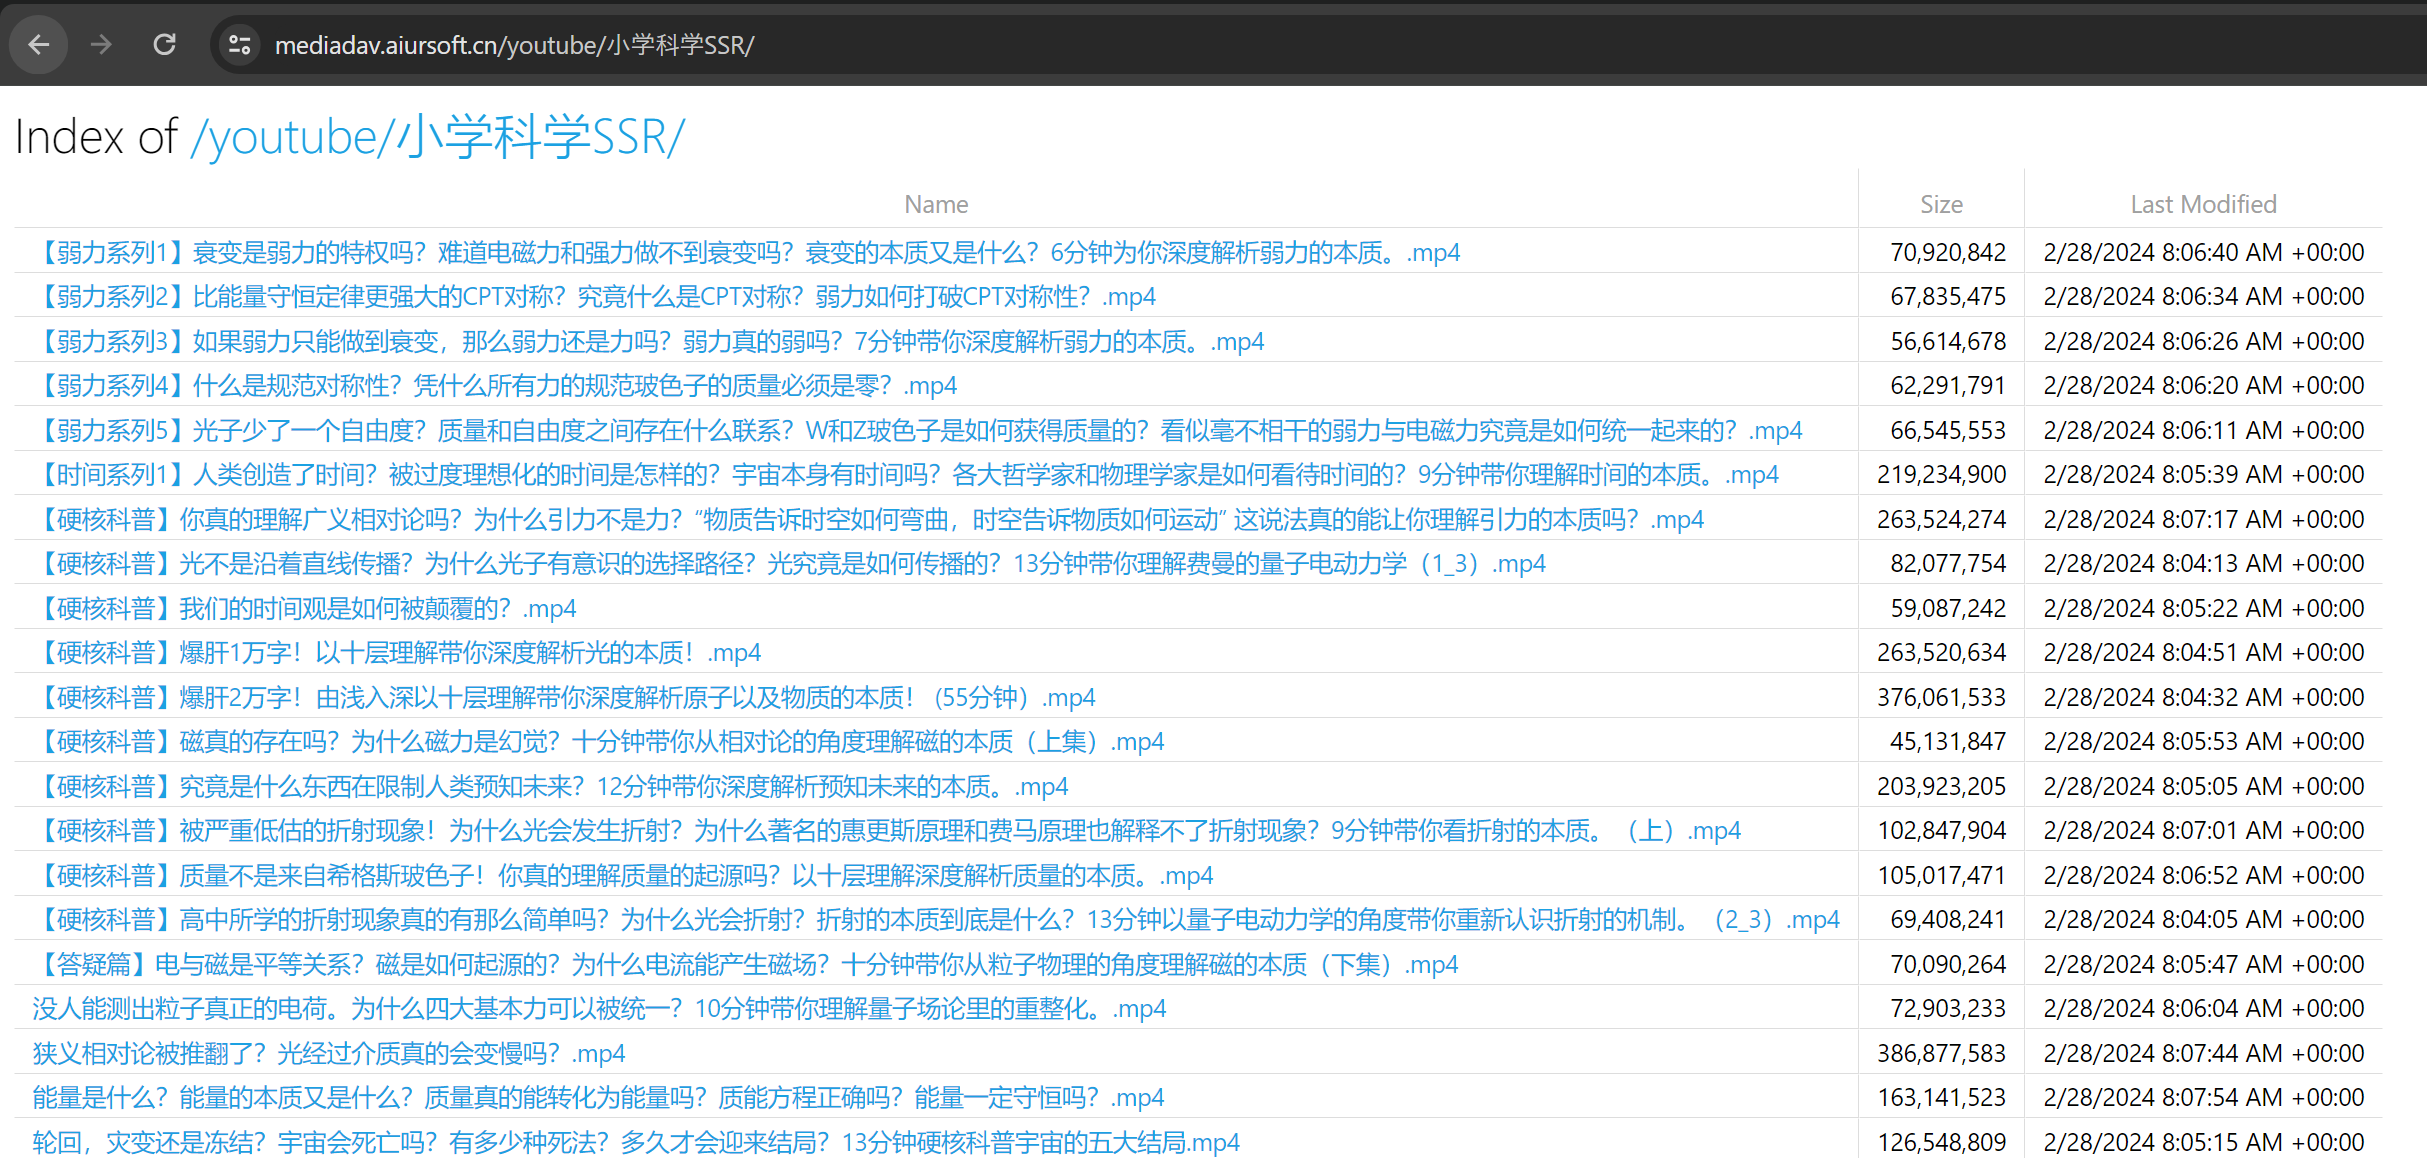This screenshot has height=1158, width=2427.
Task: Sort by the Name column header
Action: tap(936, 204)
